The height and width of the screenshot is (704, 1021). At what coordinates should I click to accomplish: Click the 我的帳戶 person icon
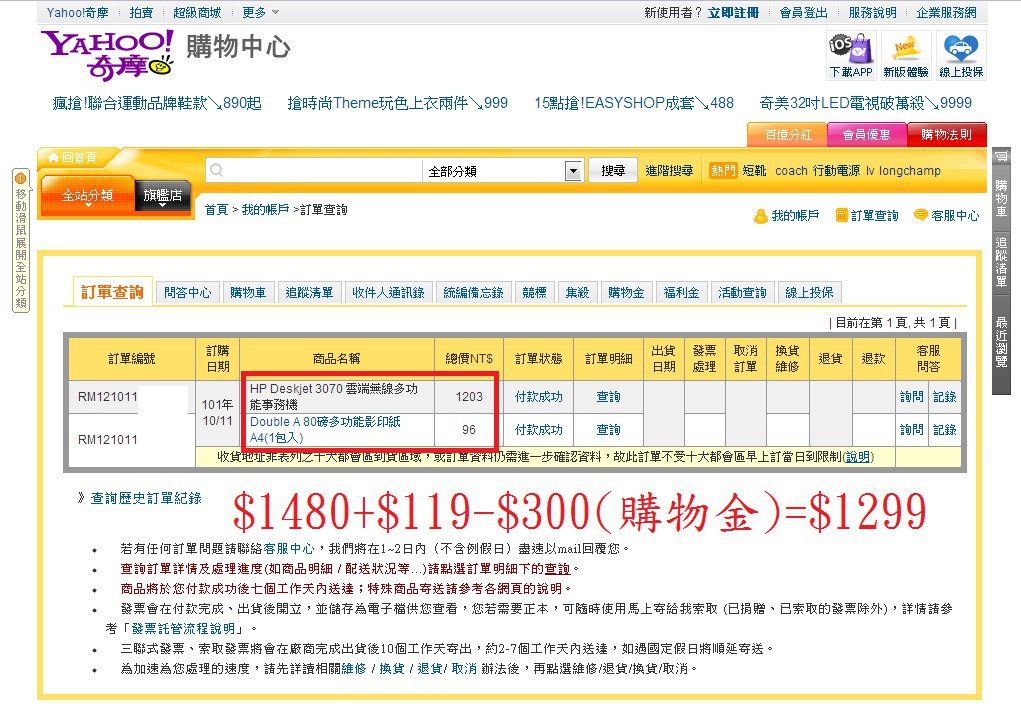click(760, 216)
